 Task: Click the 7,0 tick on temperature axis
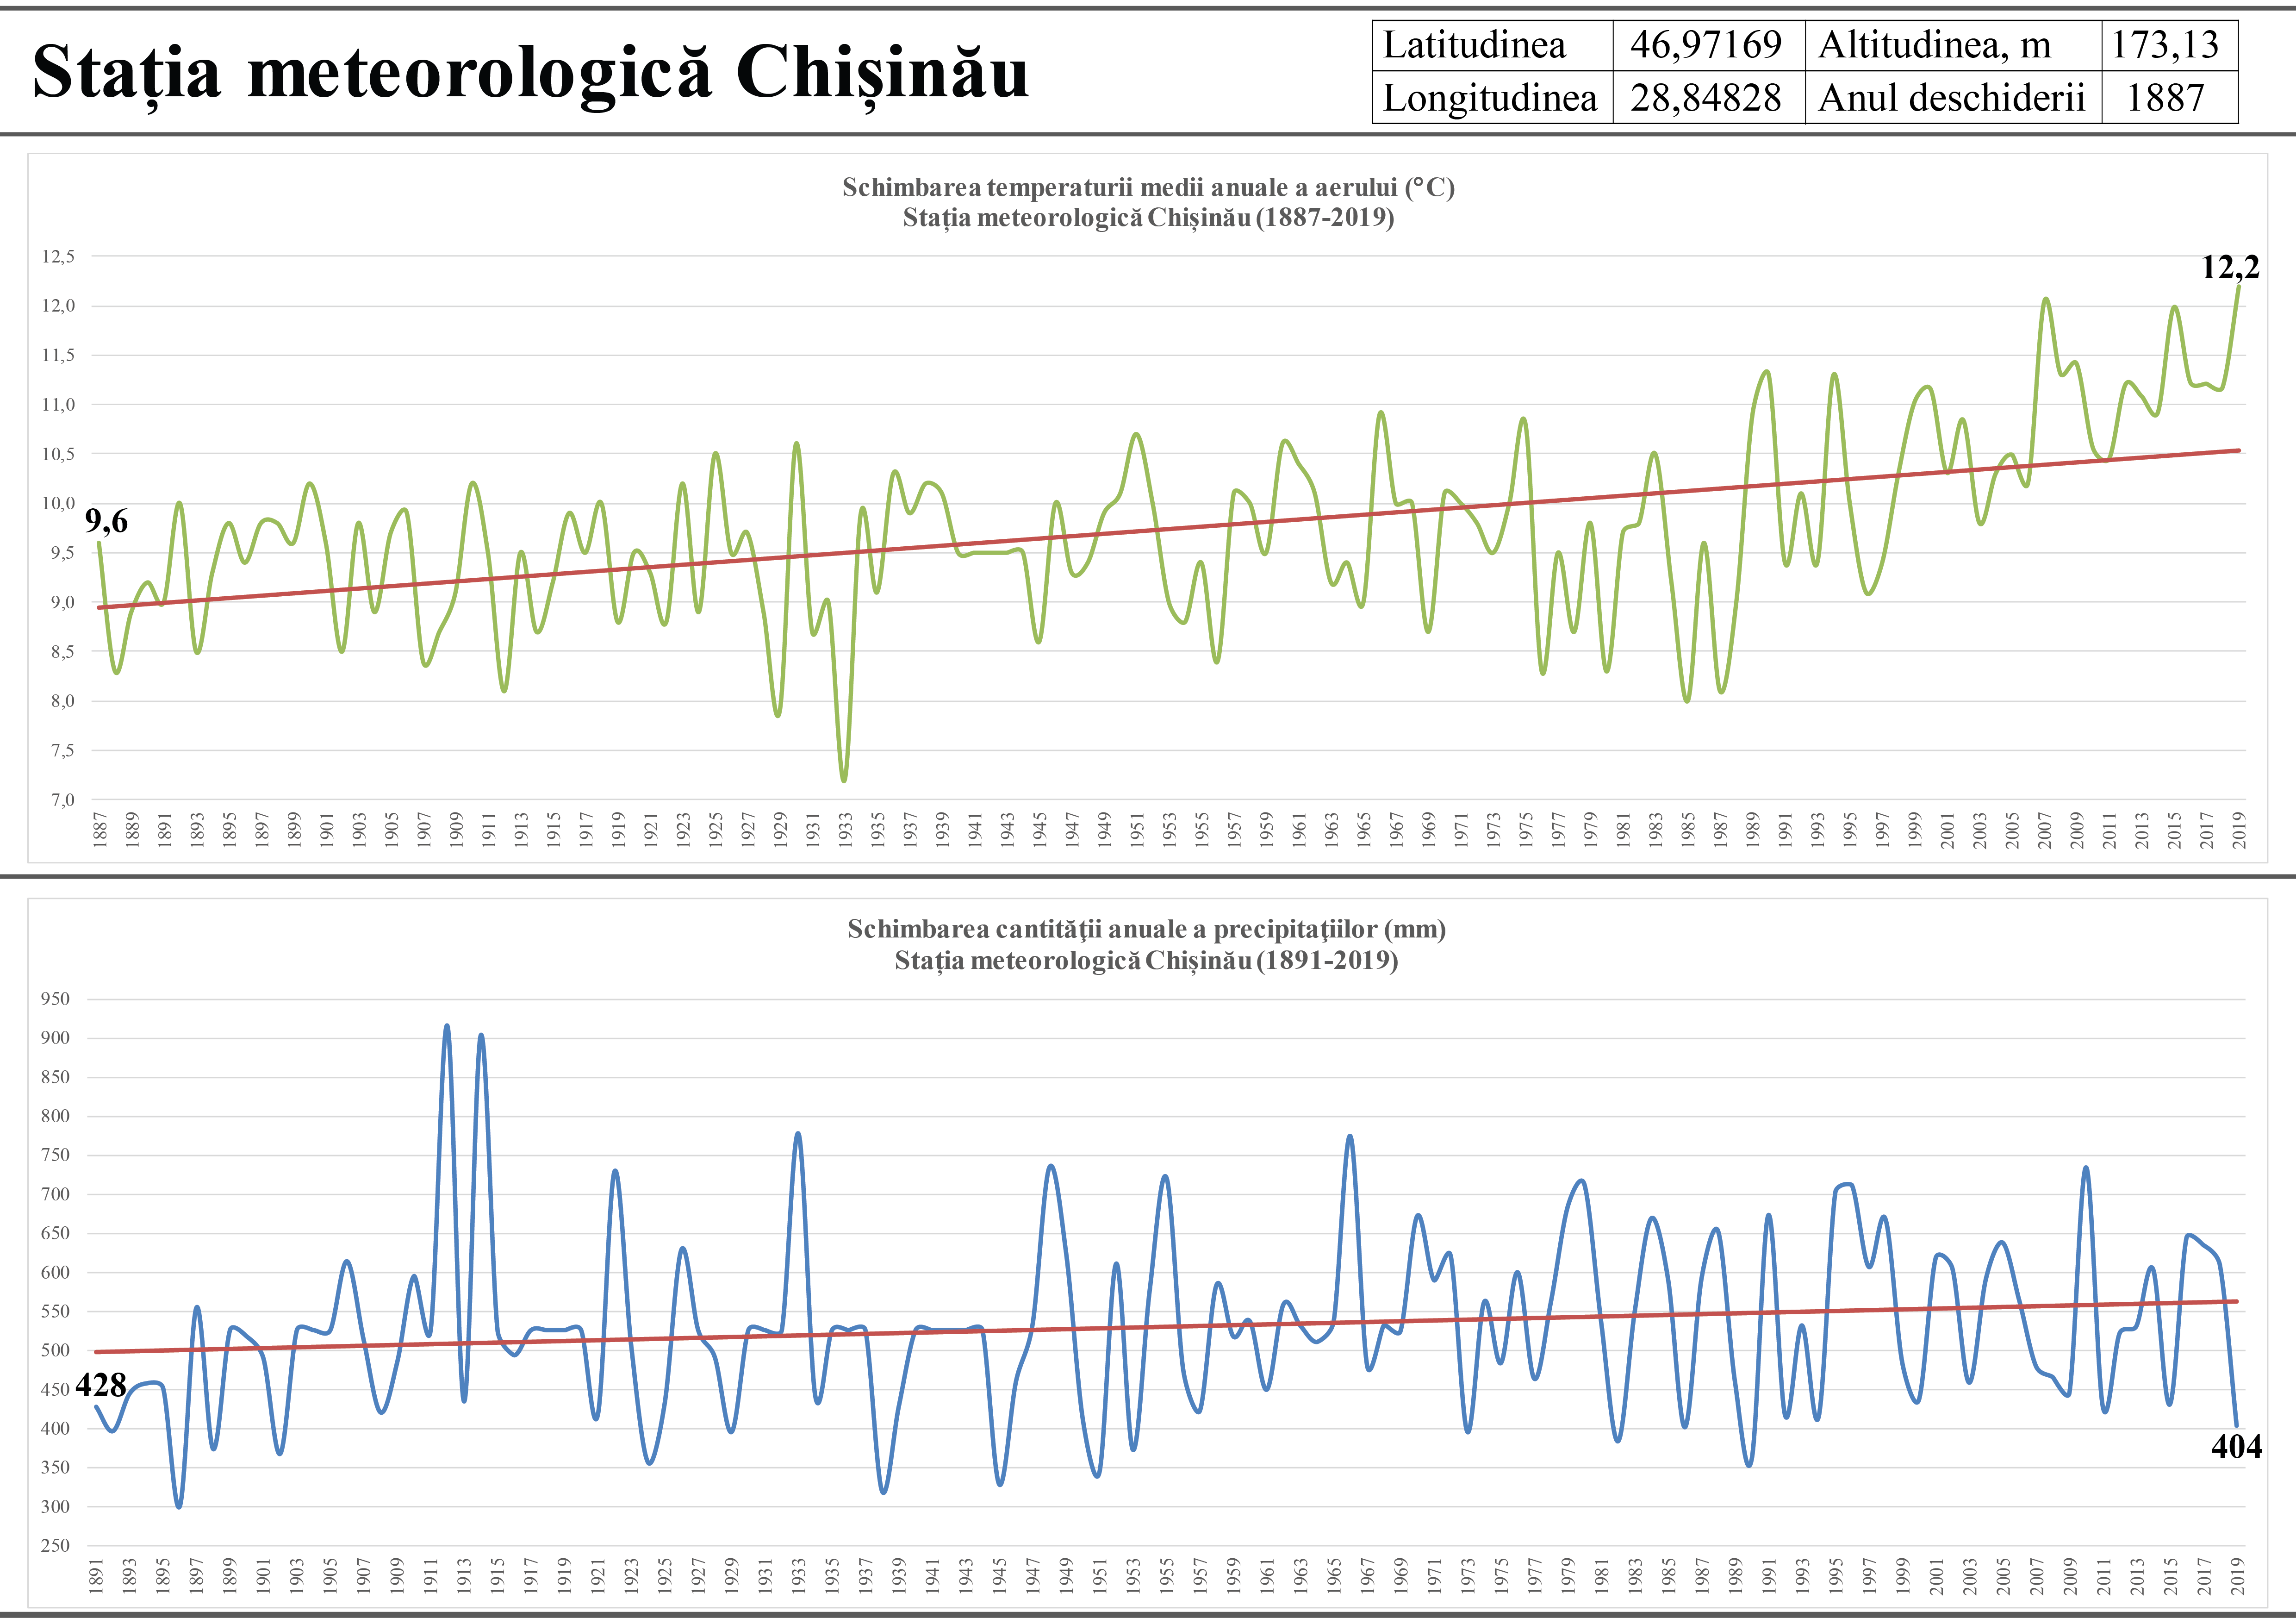point(62,800)
